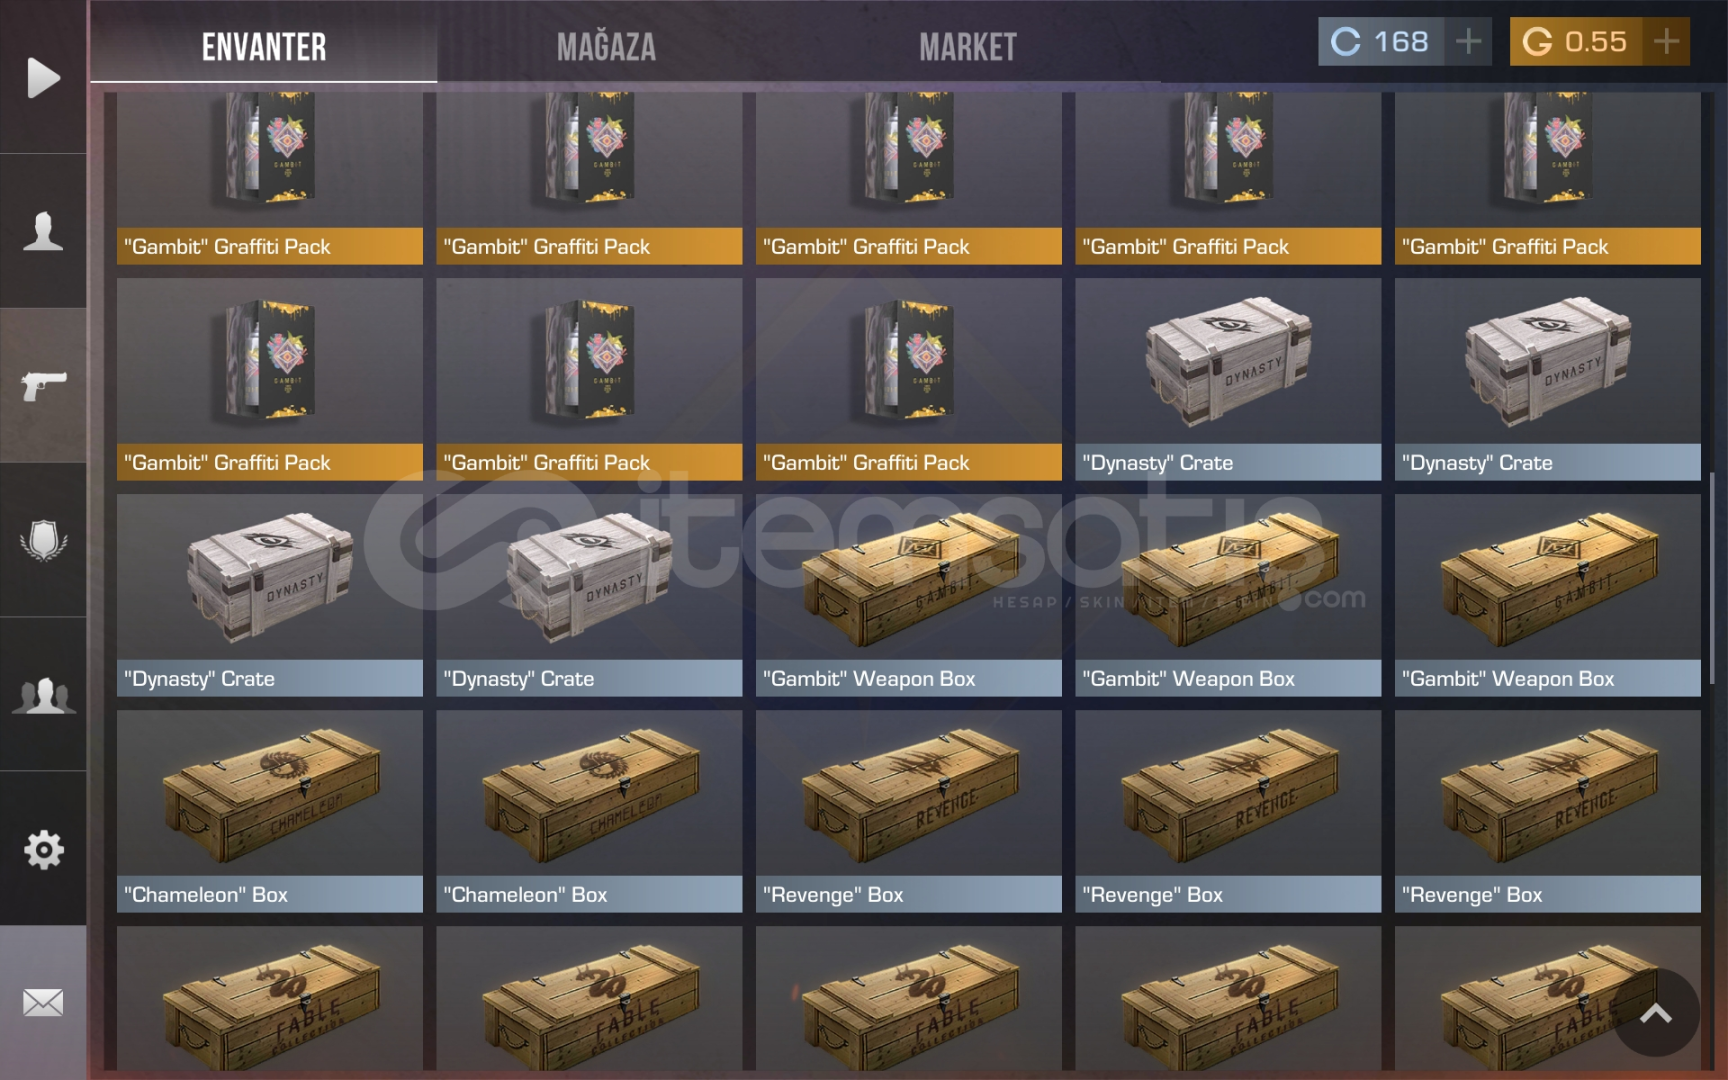
Task: Add silver coins with plus beside 168
Action: [1468, 42]
